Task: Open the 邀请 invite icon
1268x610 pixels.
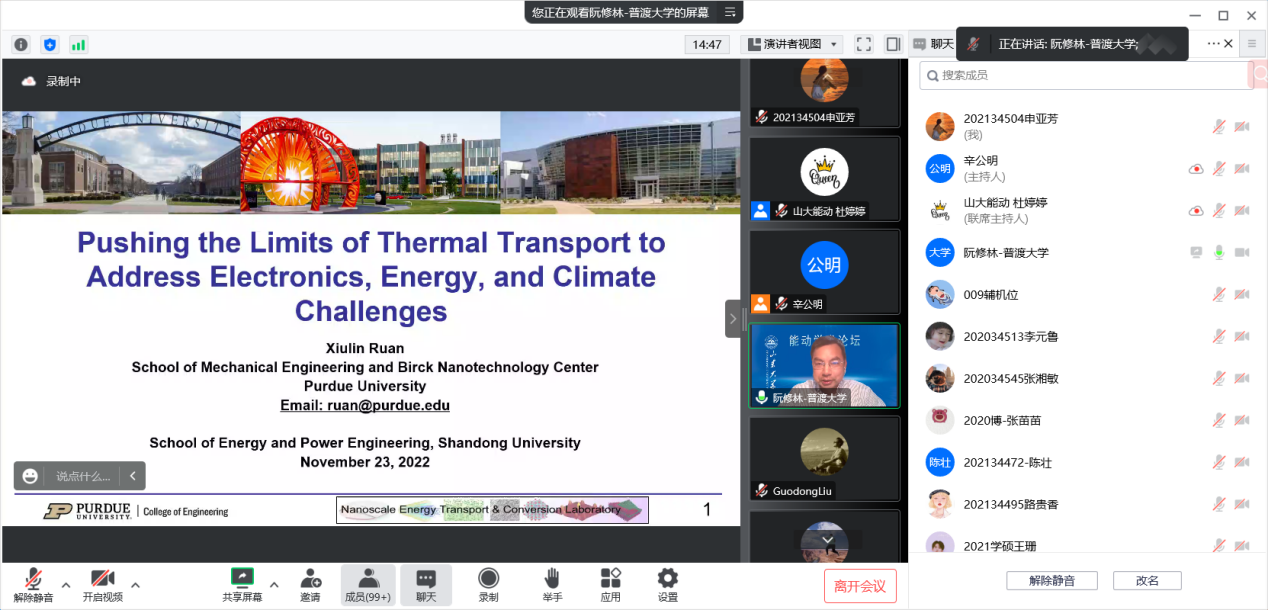Action: point(310,585)
